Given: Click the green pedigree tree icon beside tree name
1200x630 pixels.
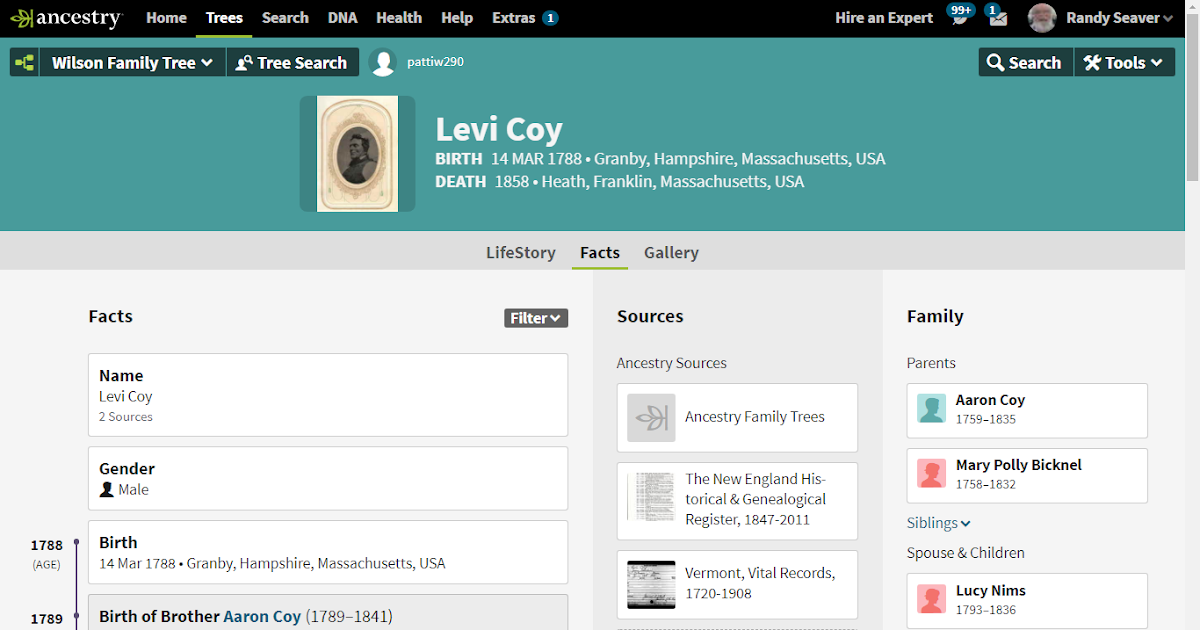Looking at the screenshot, I should (23, 62).
